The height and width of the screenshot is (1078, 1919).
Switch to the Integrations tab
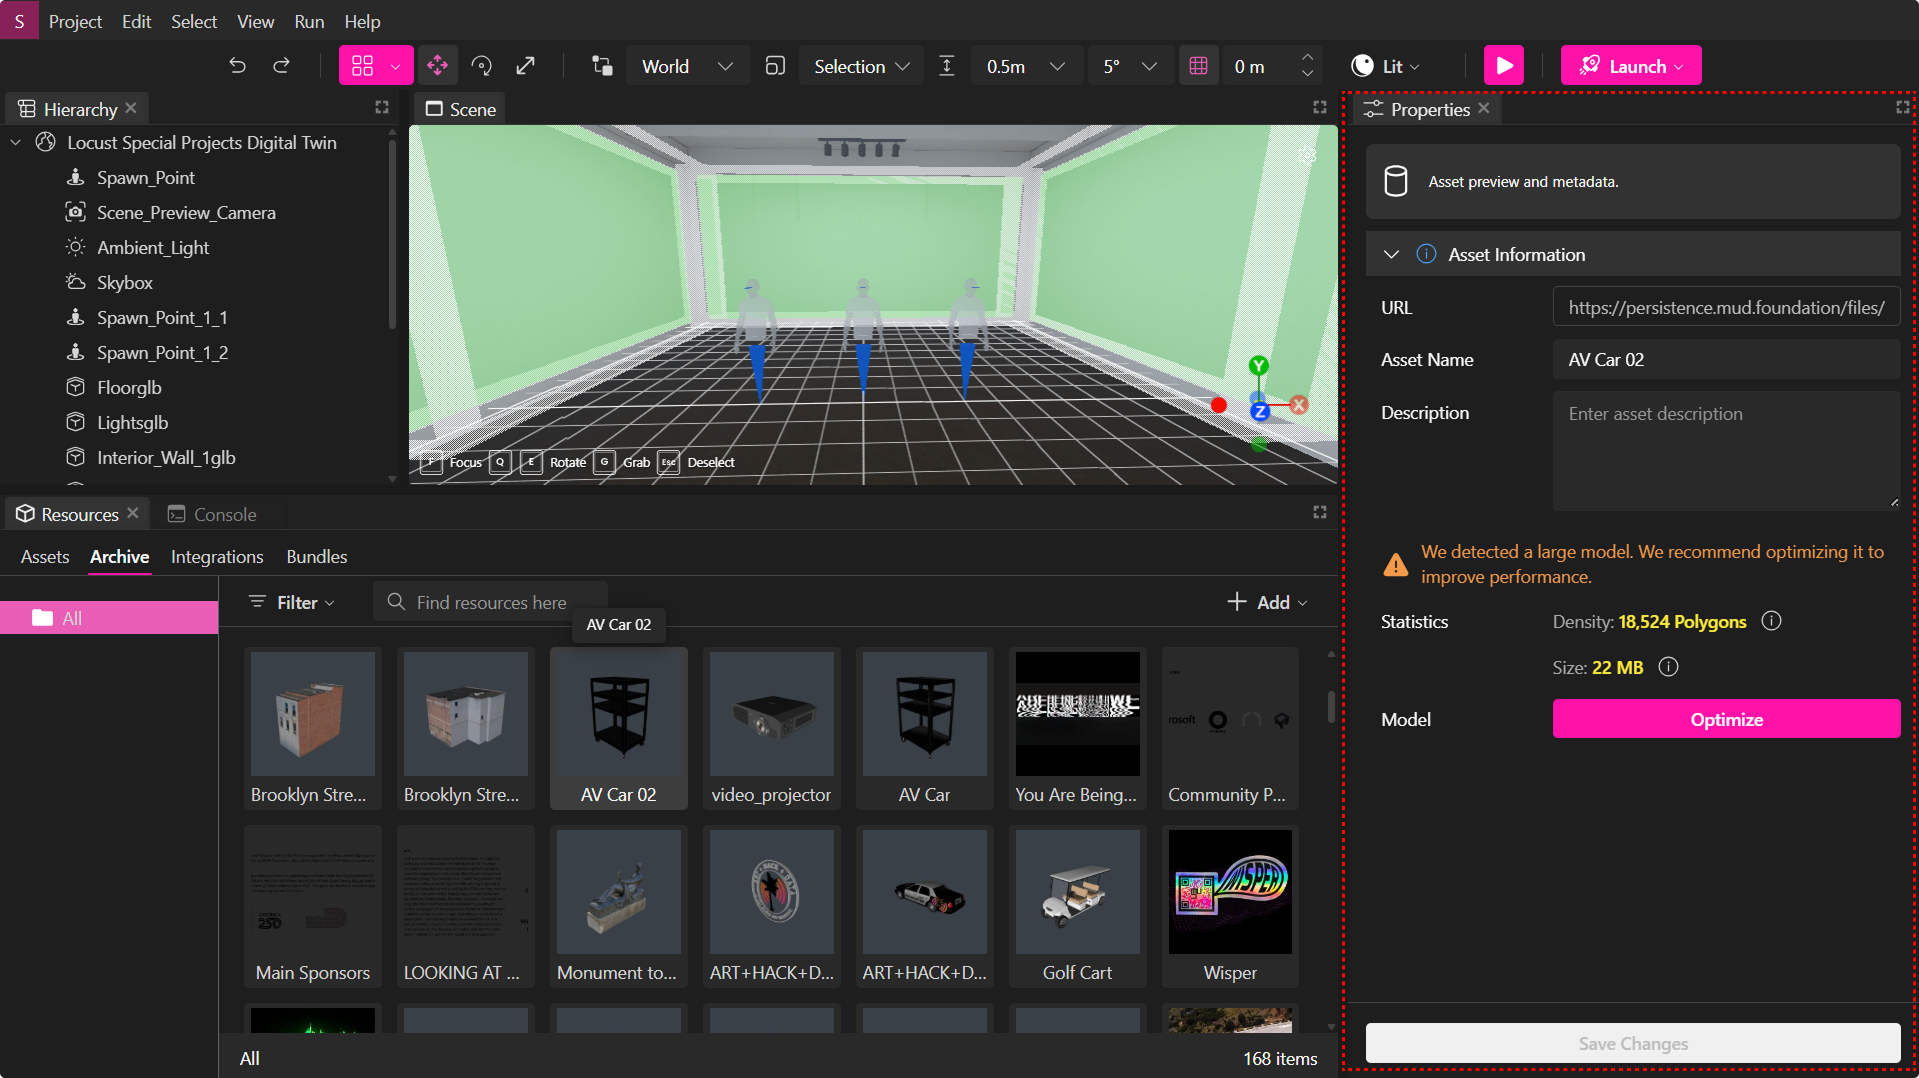tap(217, 557)
